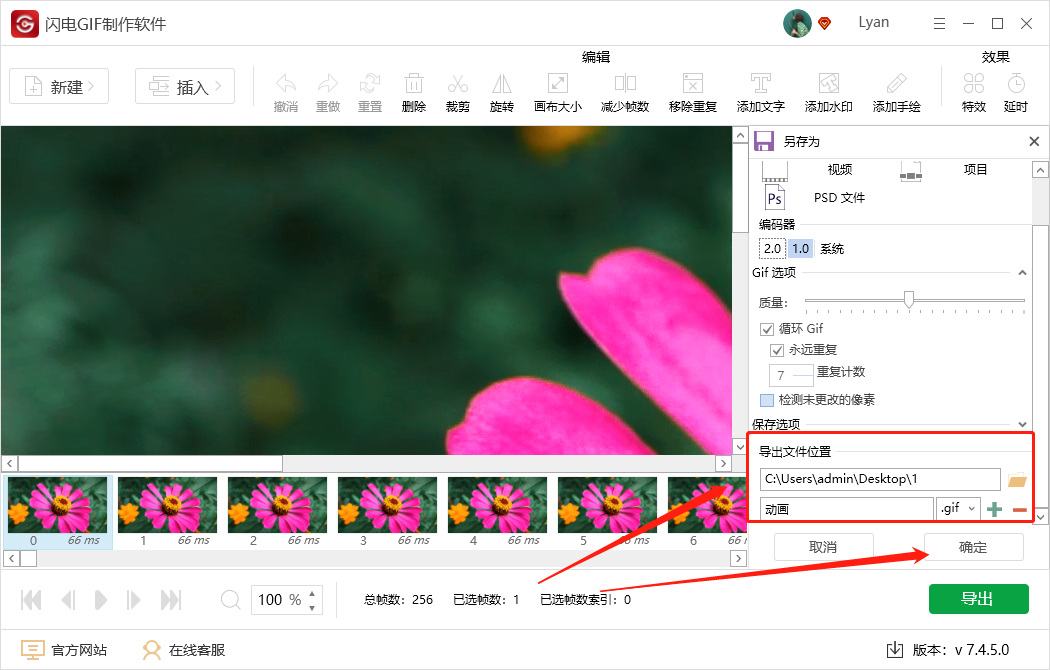This screenshot has width=1050, height=670.
Task: Close the 另存为 panel
Action: tap(1034, 141)
